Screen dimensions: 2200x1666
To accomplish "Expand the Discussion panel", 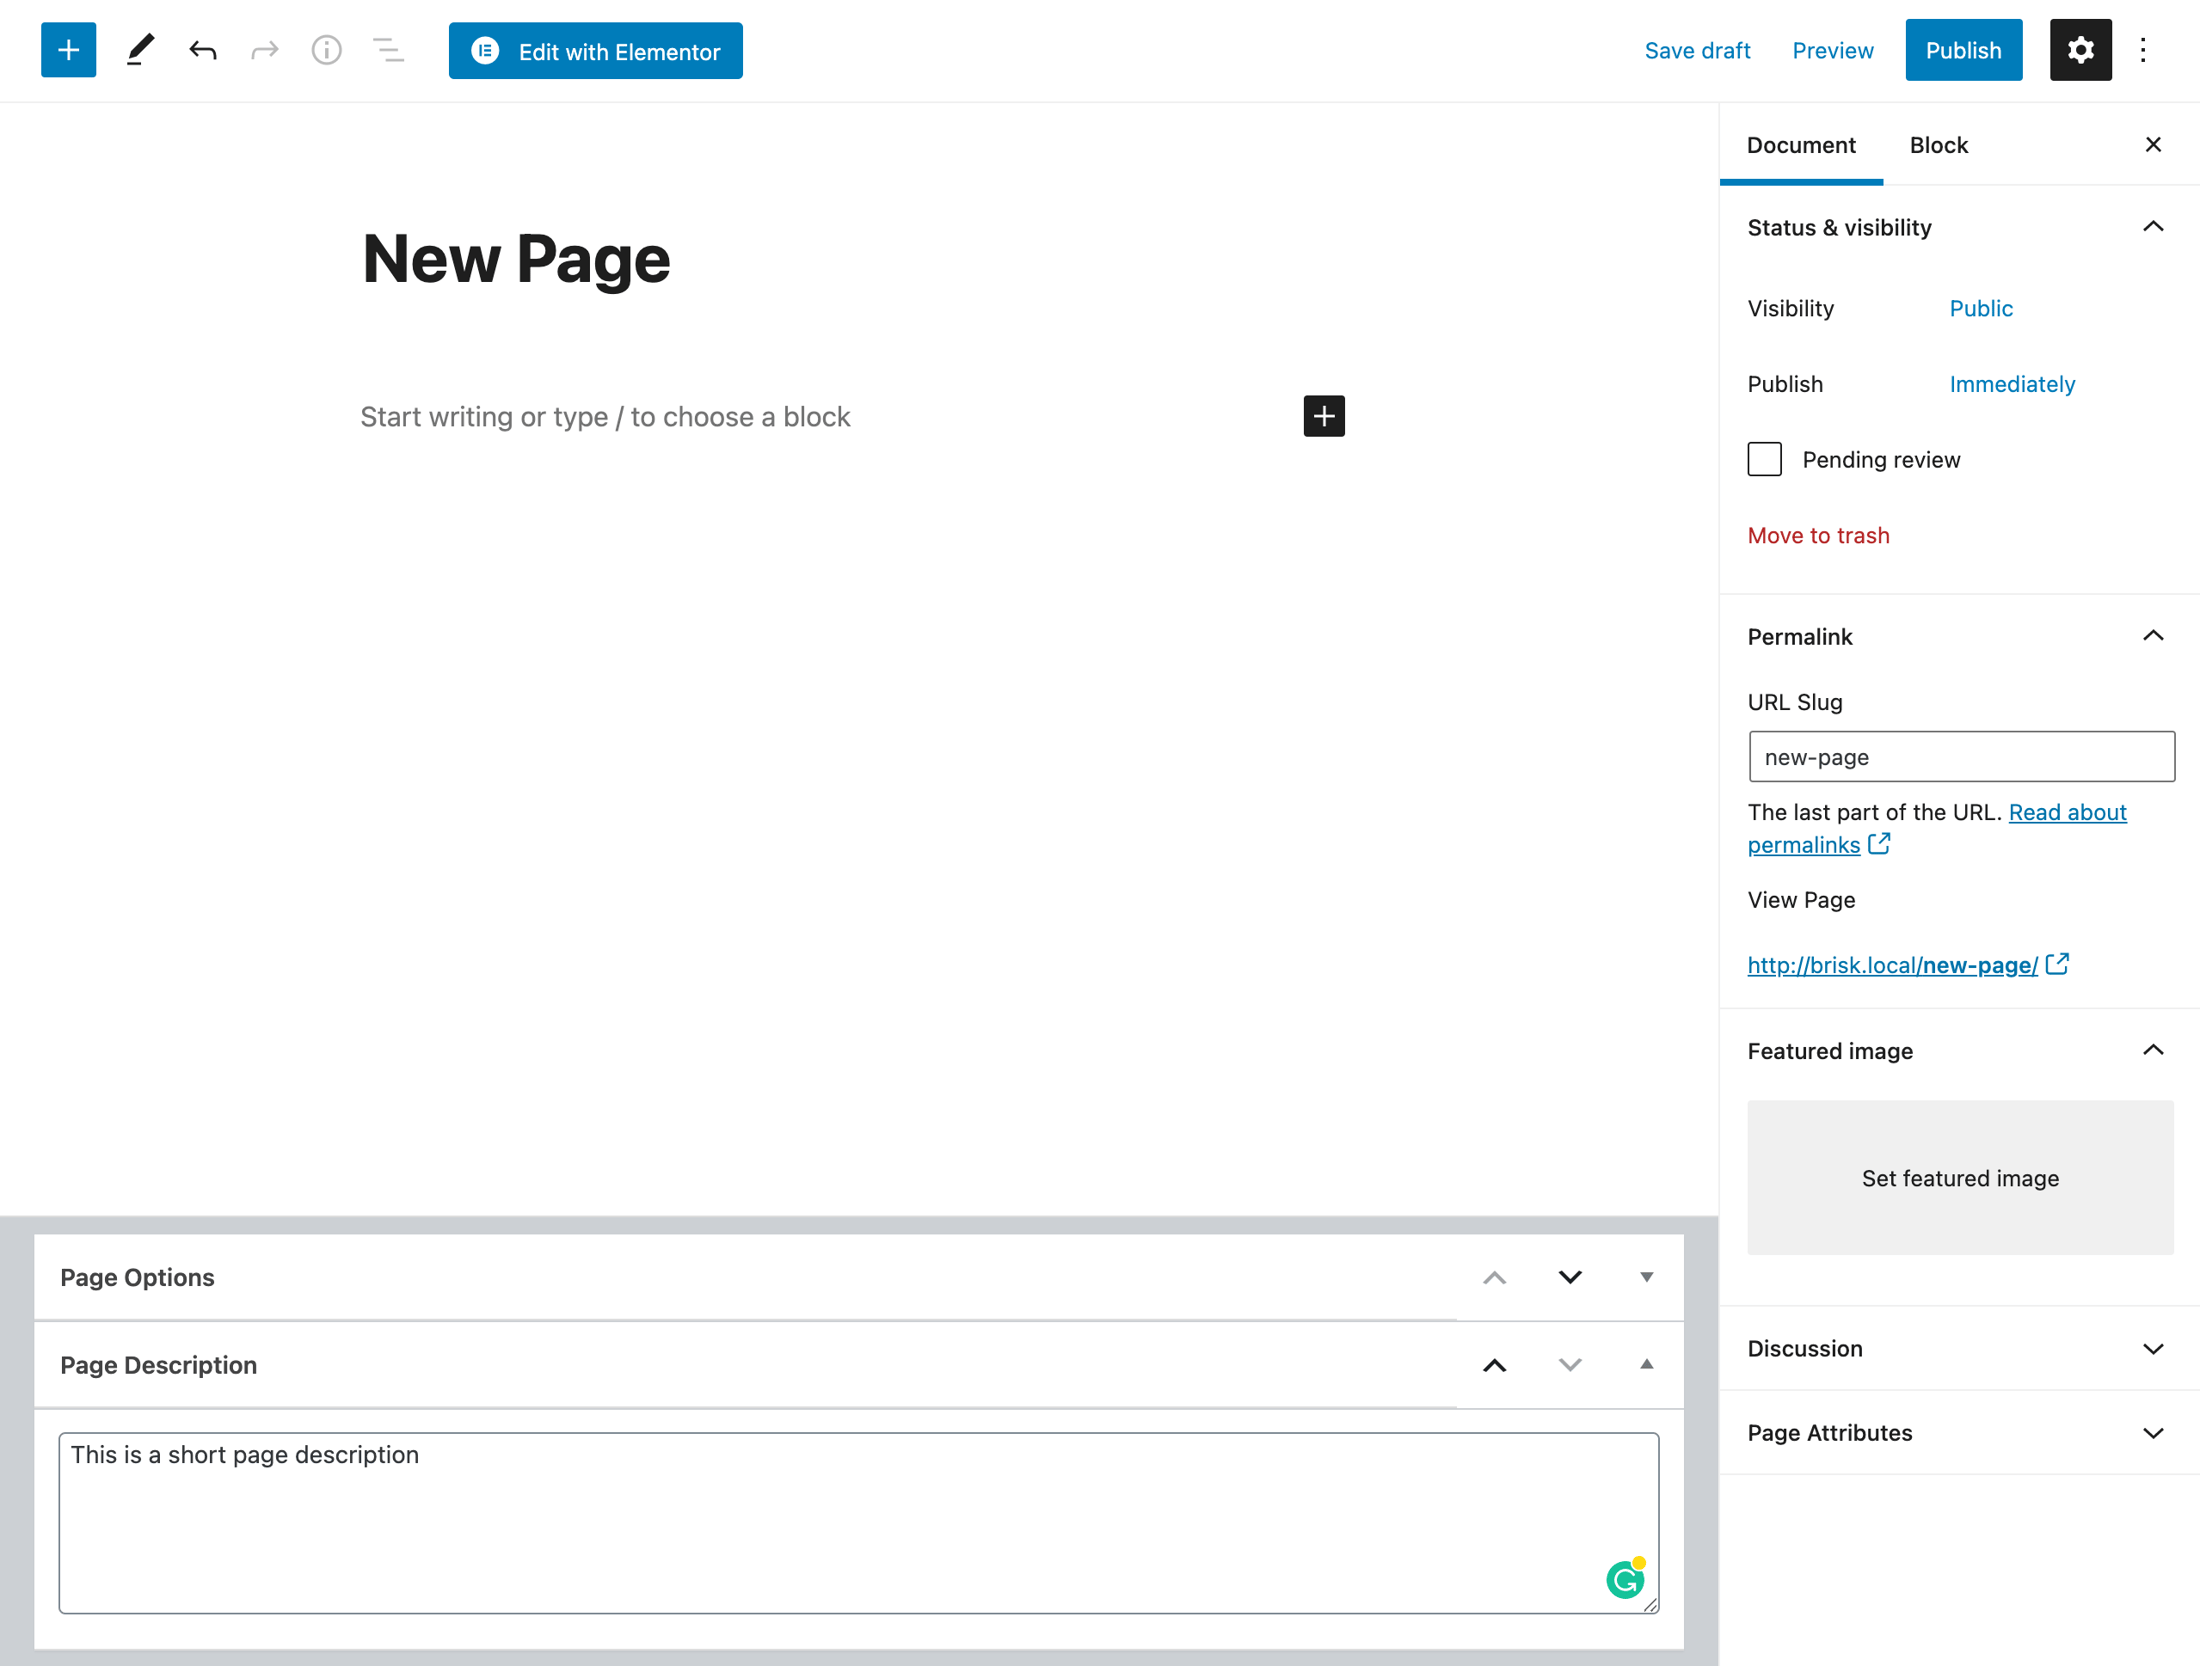I will click(x=1959, y=1348).
